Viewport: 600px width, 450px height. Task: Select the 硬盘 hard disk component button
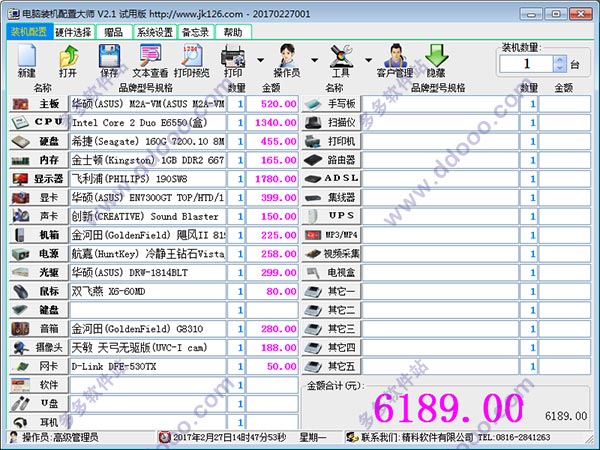39,141
